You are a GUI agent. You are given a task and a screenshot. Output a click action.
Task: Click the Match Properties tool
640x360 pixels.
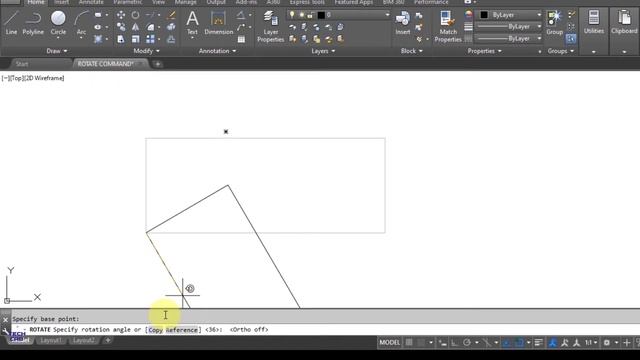tap(448, 27)
